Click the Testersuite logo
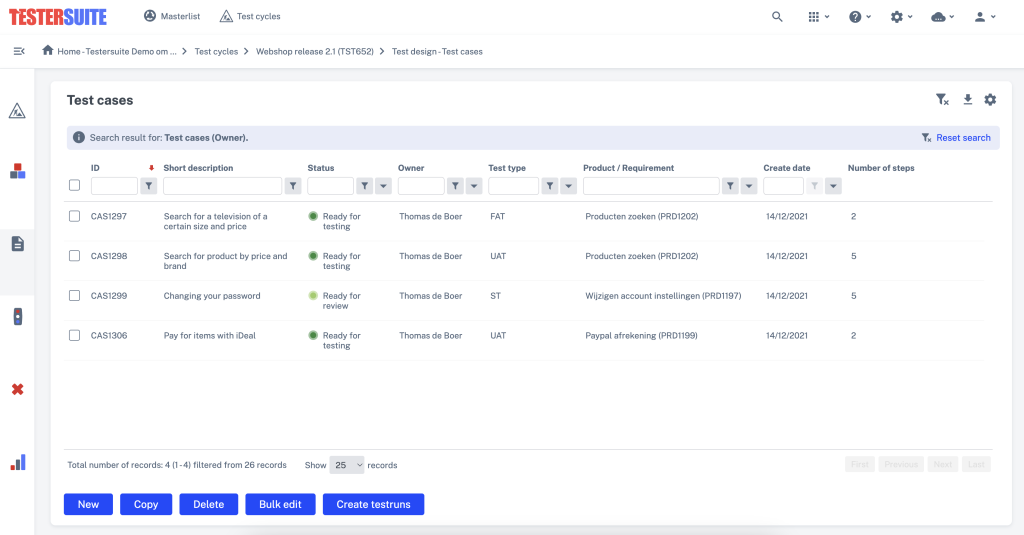 [x=57, y=17]
